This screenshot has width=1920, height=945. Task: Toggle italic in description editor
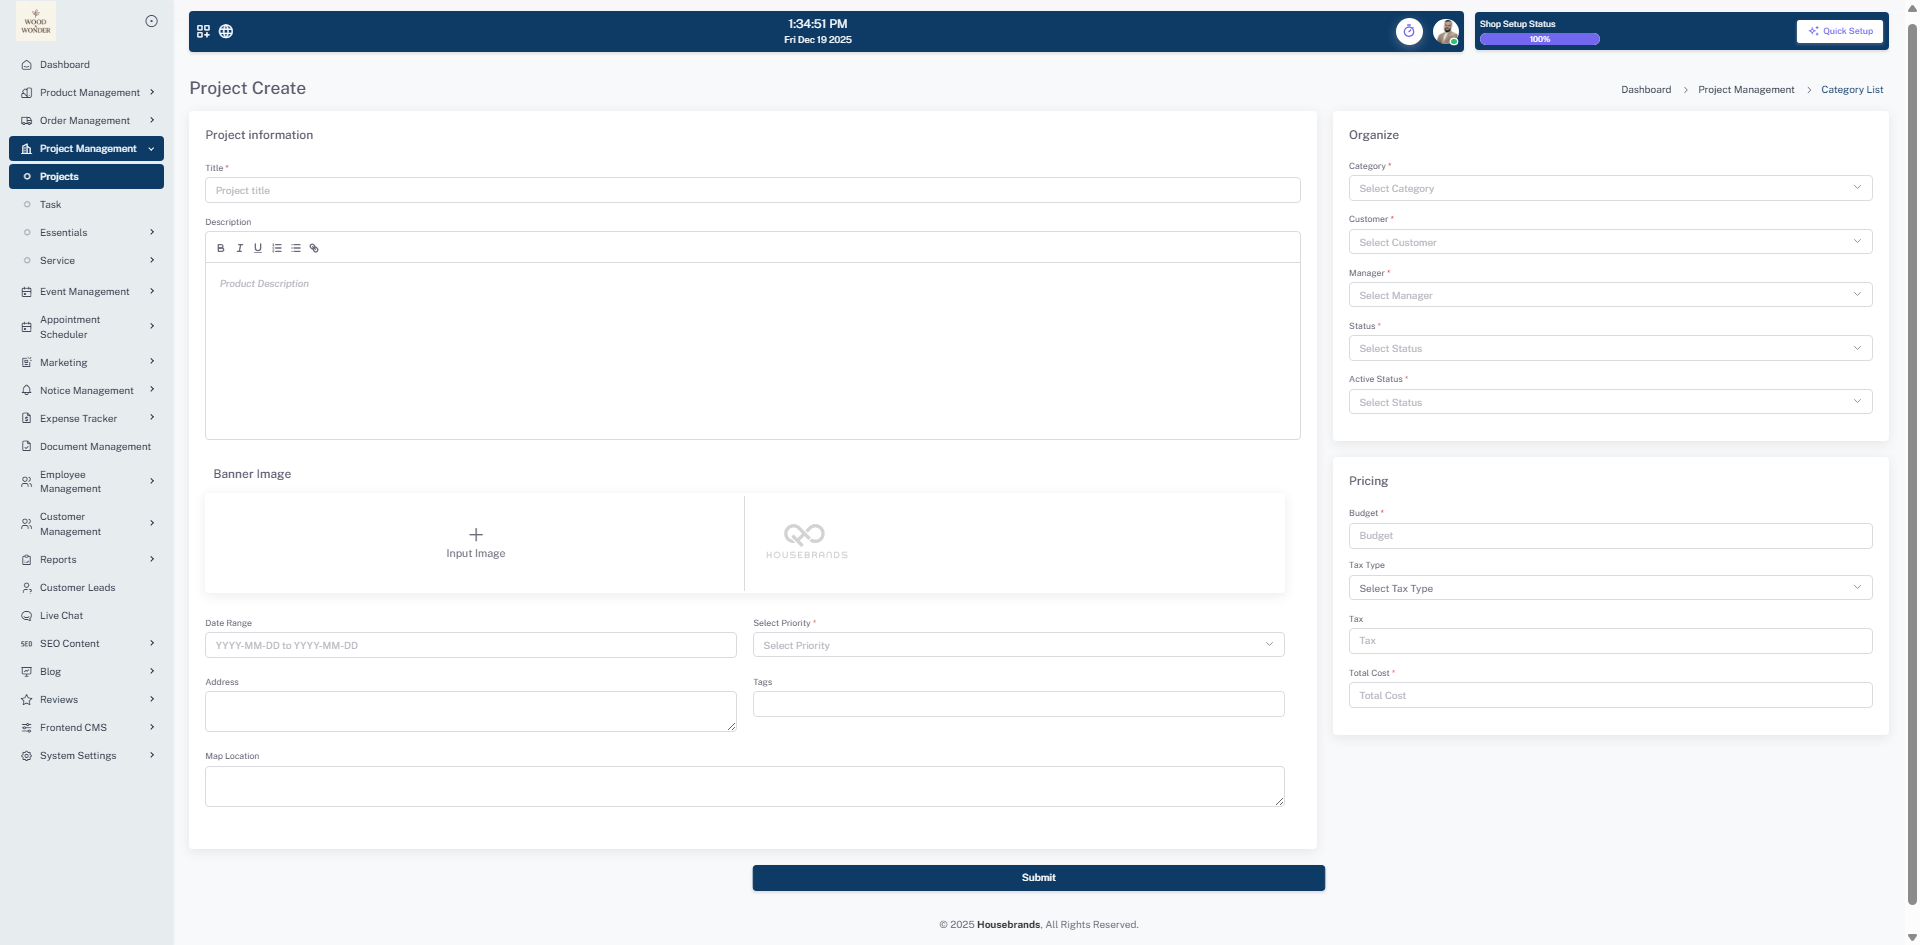239,248
